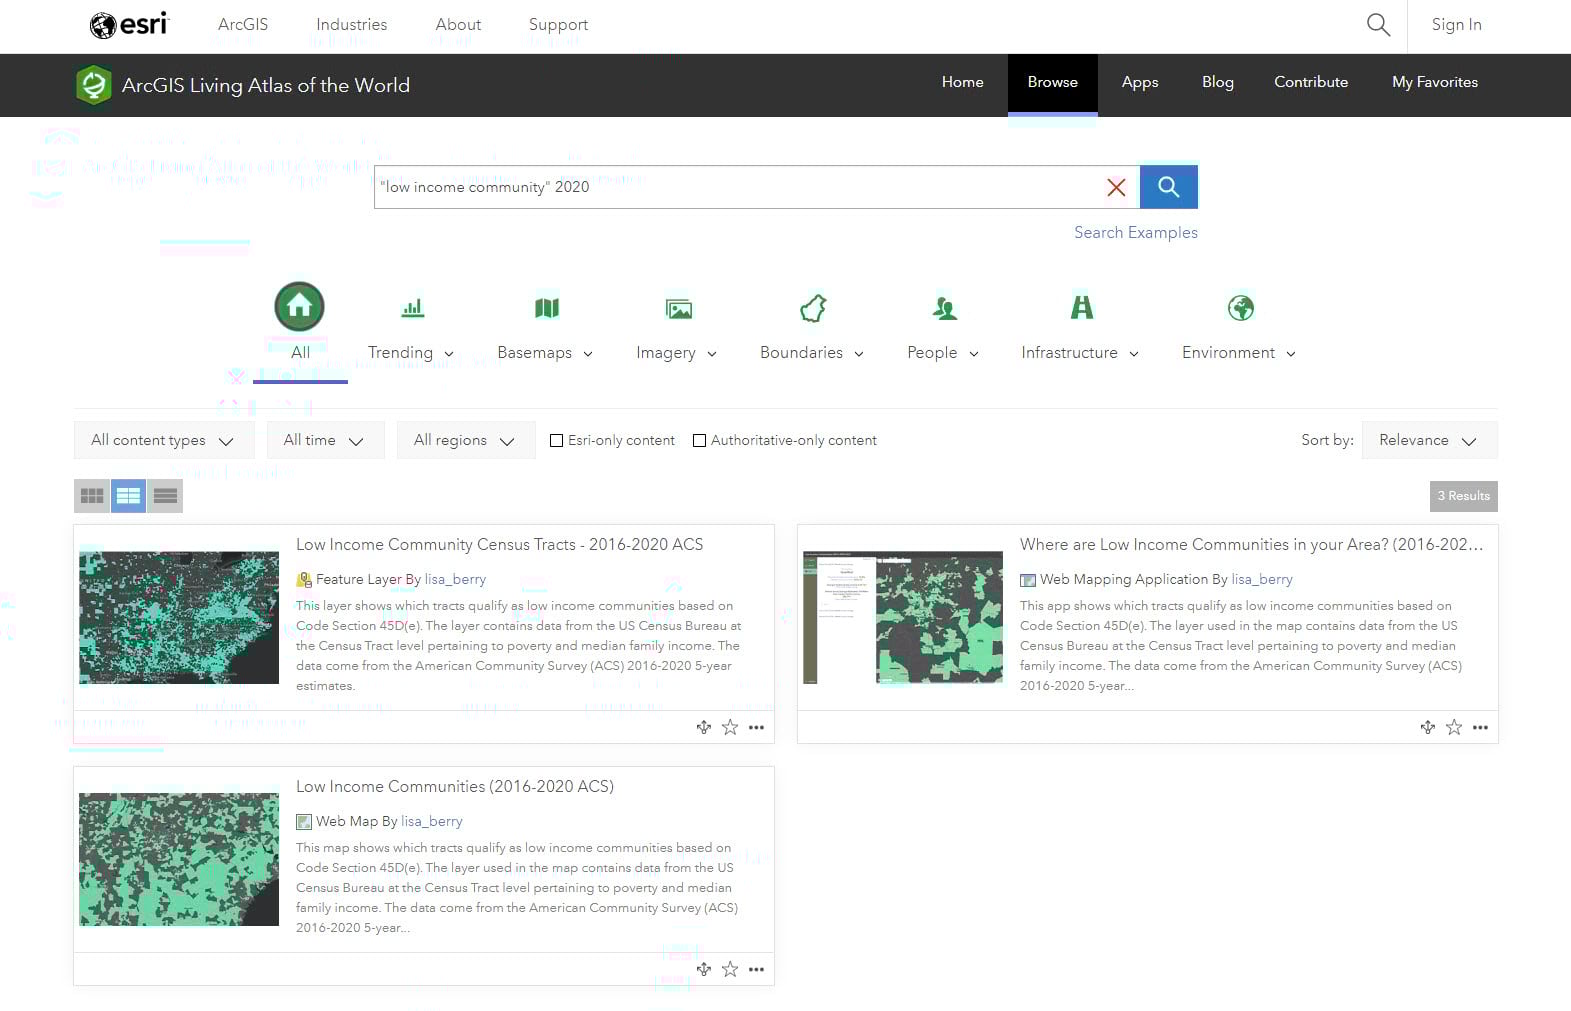Image resolution: width=1571 pixels, height=1011 pixels.
Task: Select the All home category icon
Action: pos(300,307)
